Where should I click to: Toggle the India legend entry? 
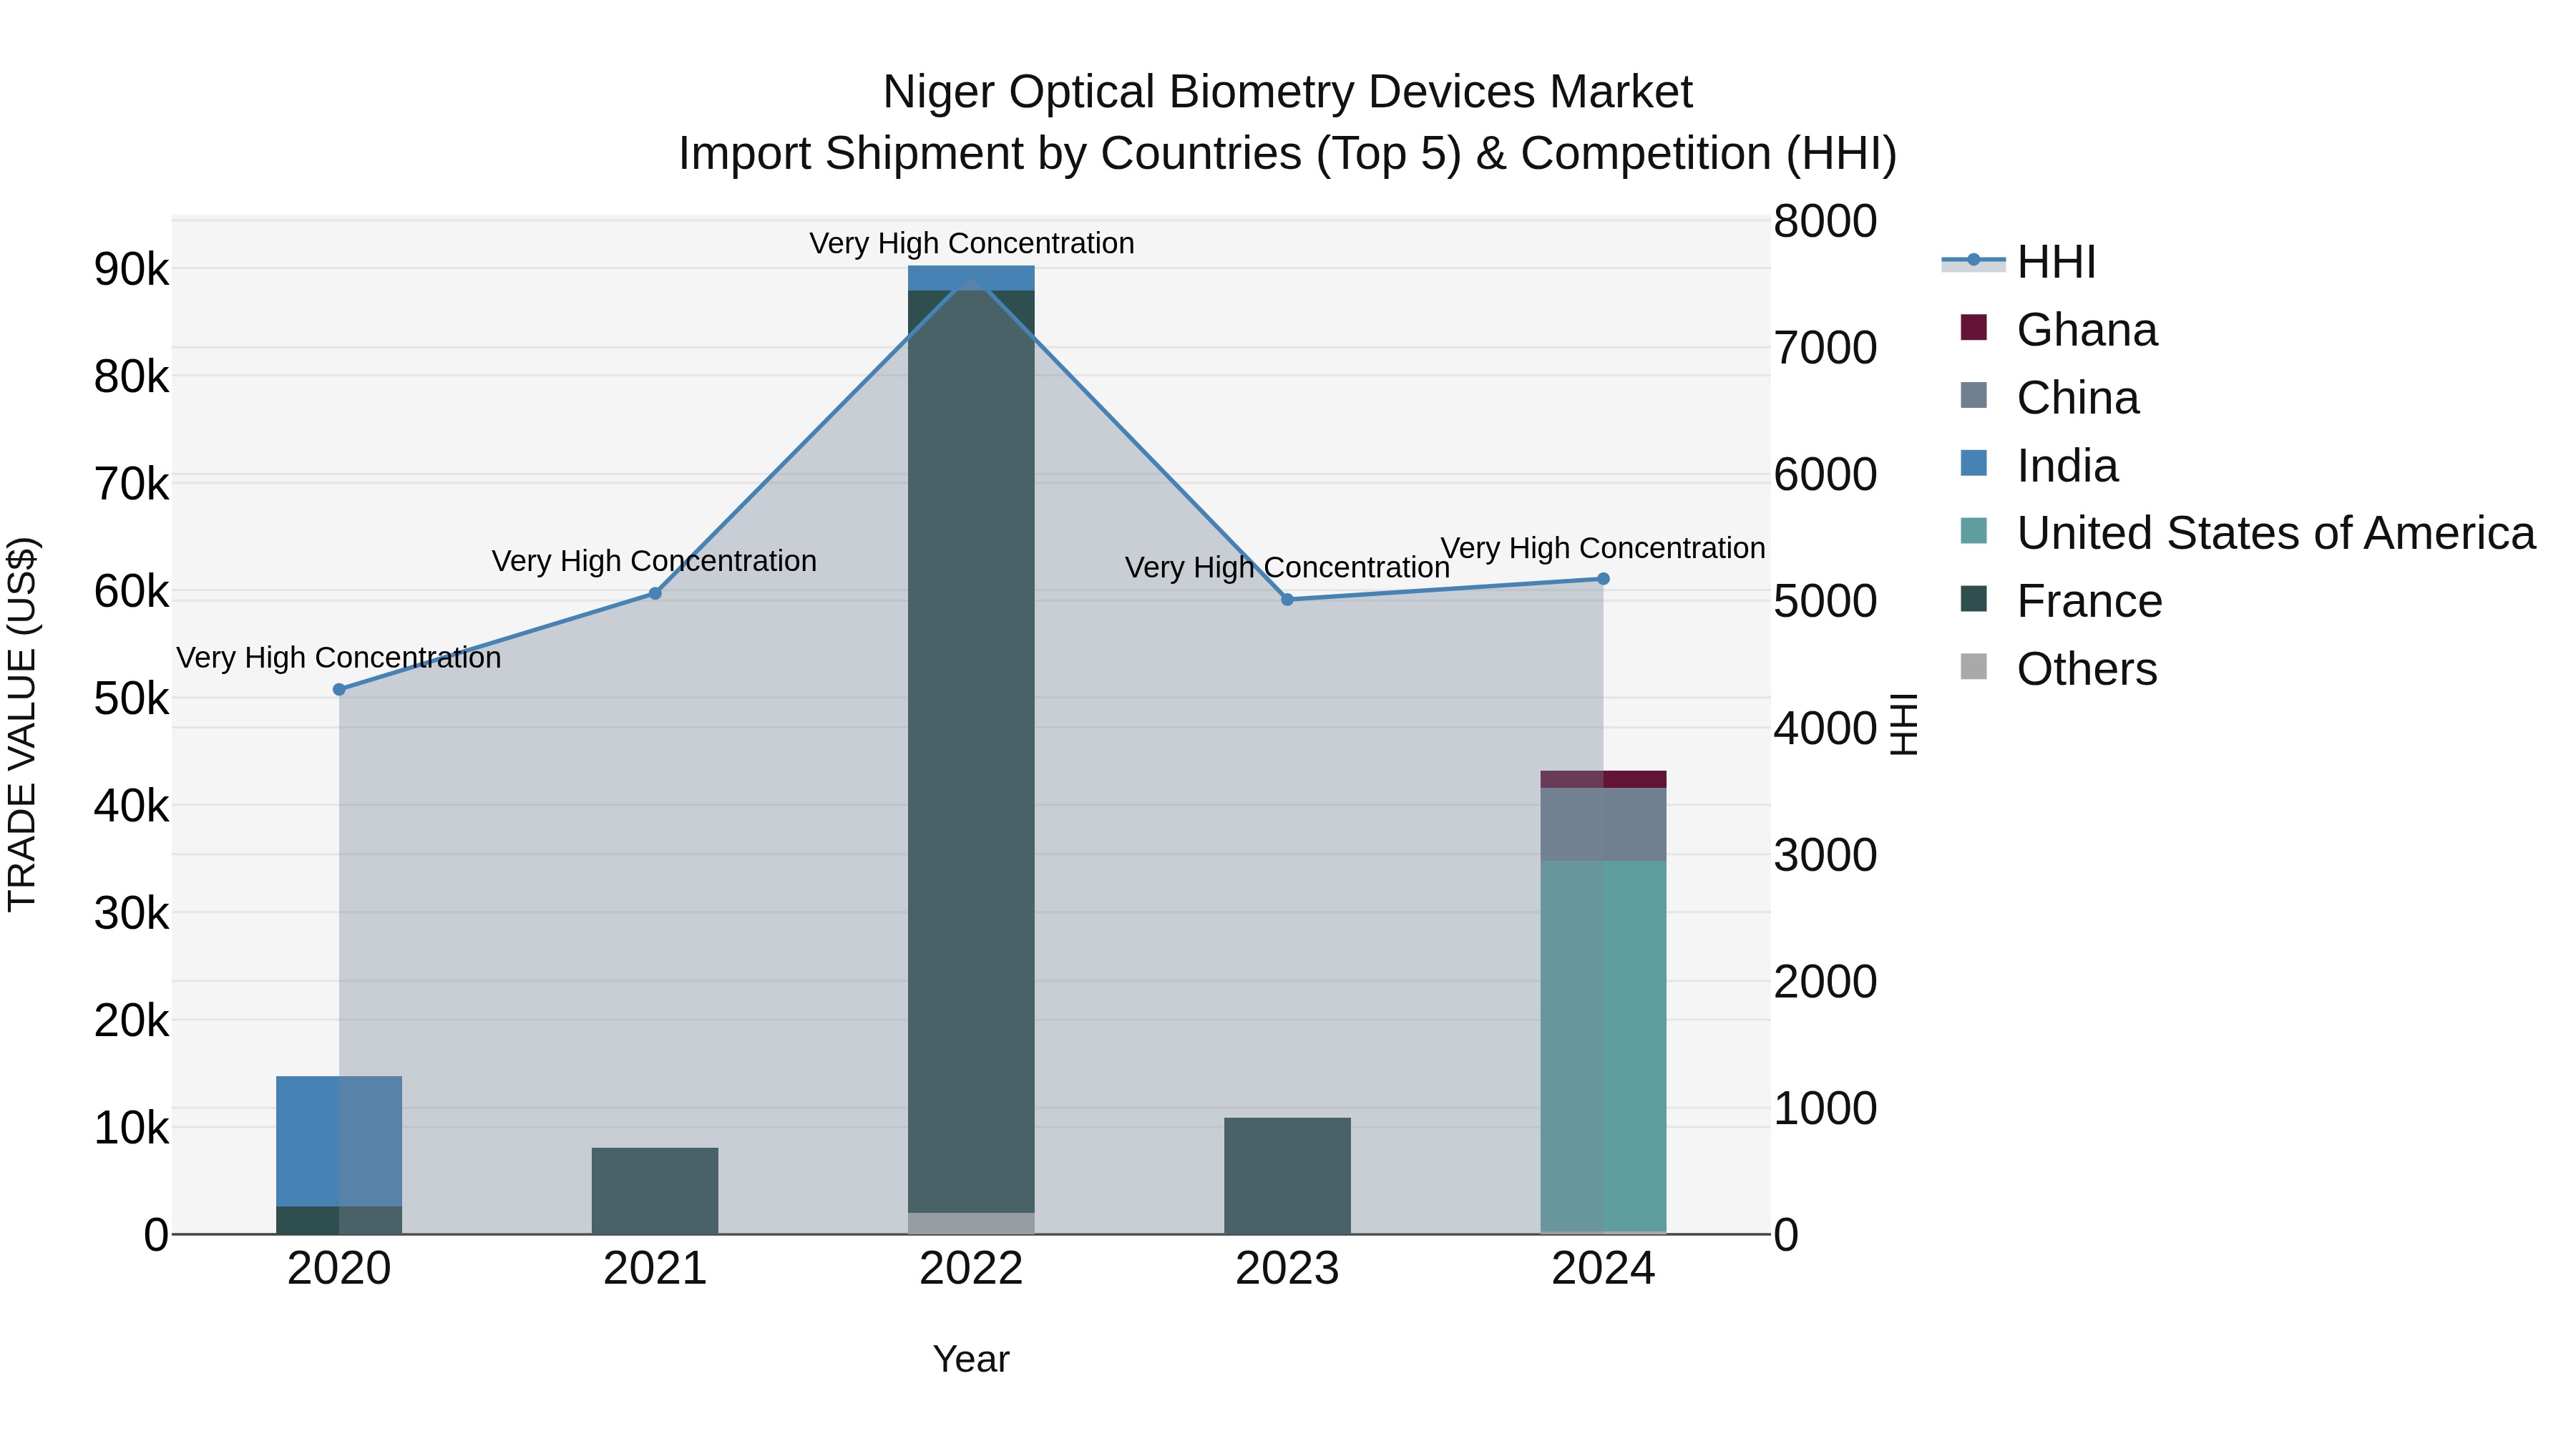coord(2039,465)
